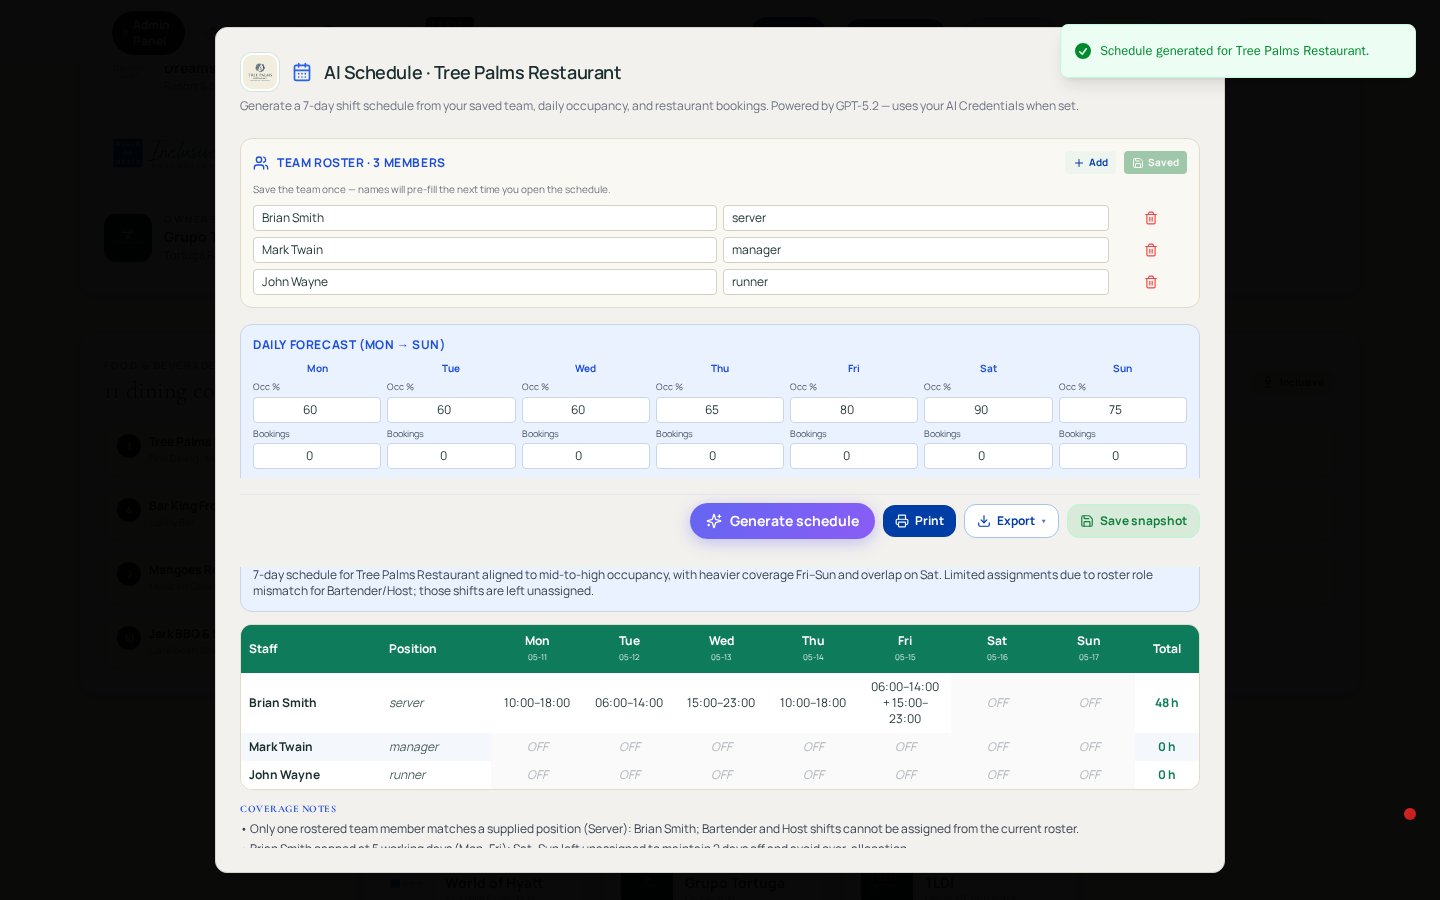The height and width of the screenshot is (900, 1440).
Task: Click Brian Smith's Tuesday shift 06:00–14:00
Action: (x=629, y=703)
